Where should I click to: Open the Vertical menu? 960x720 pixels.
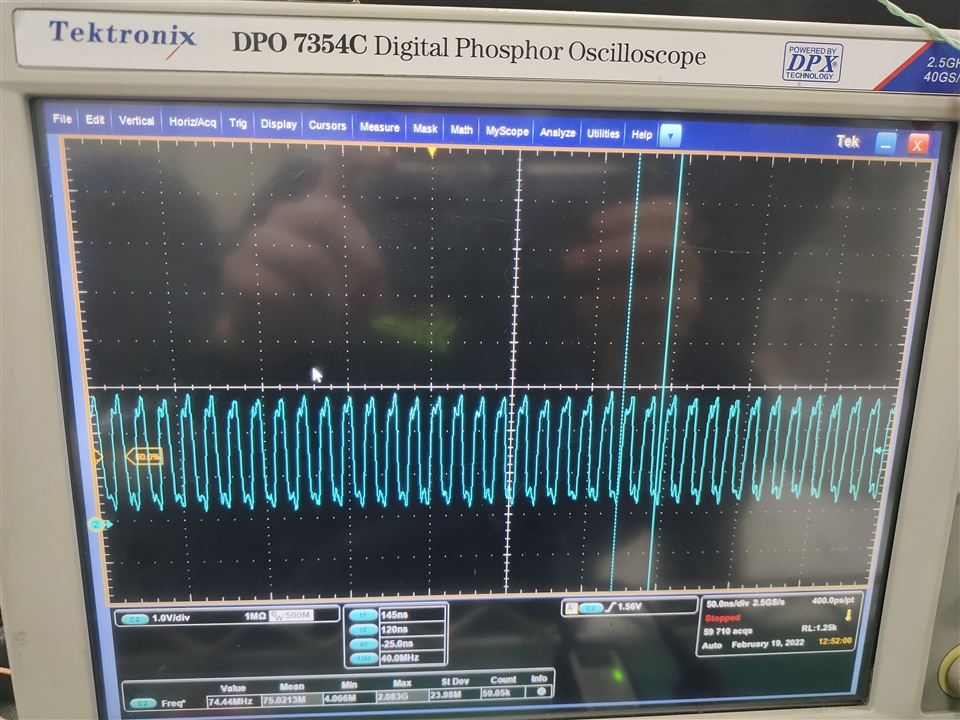pos(137,121)
